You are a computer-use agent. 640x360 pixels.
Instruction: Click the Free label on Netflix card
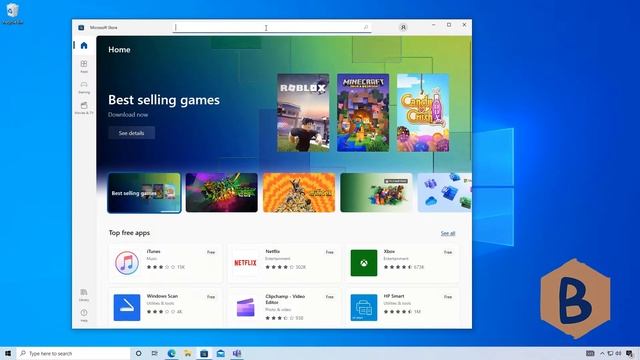(x=329, y=252)
